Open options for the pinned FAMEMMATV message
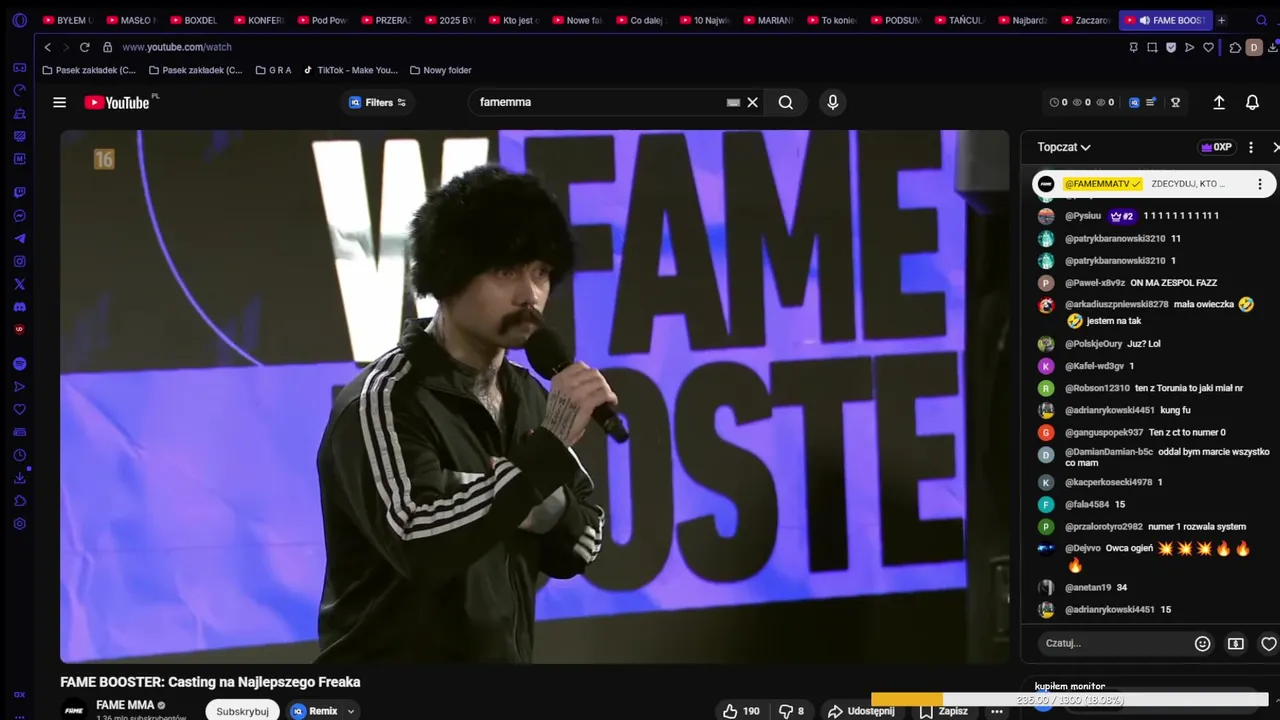This screenshot has width=1280, height=720. [x=1260, y=184]
